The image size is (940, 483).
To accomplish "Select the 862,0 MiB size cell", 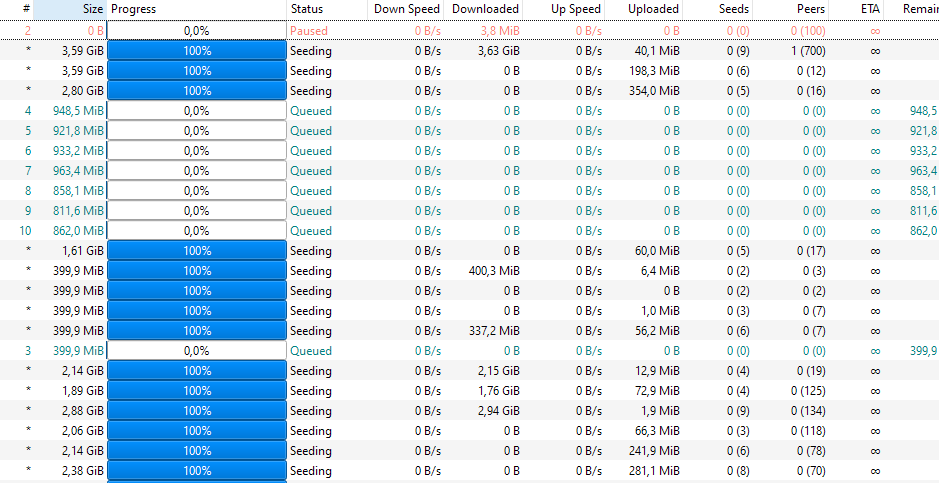I will pos(78,231).
